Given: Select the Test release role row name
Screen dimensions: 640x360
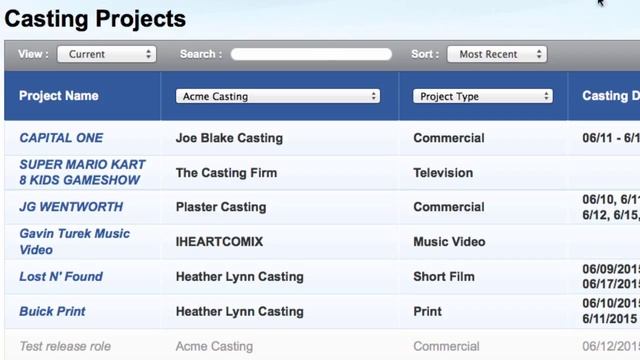Looking at the screenshot, I should tap(65, 346).
